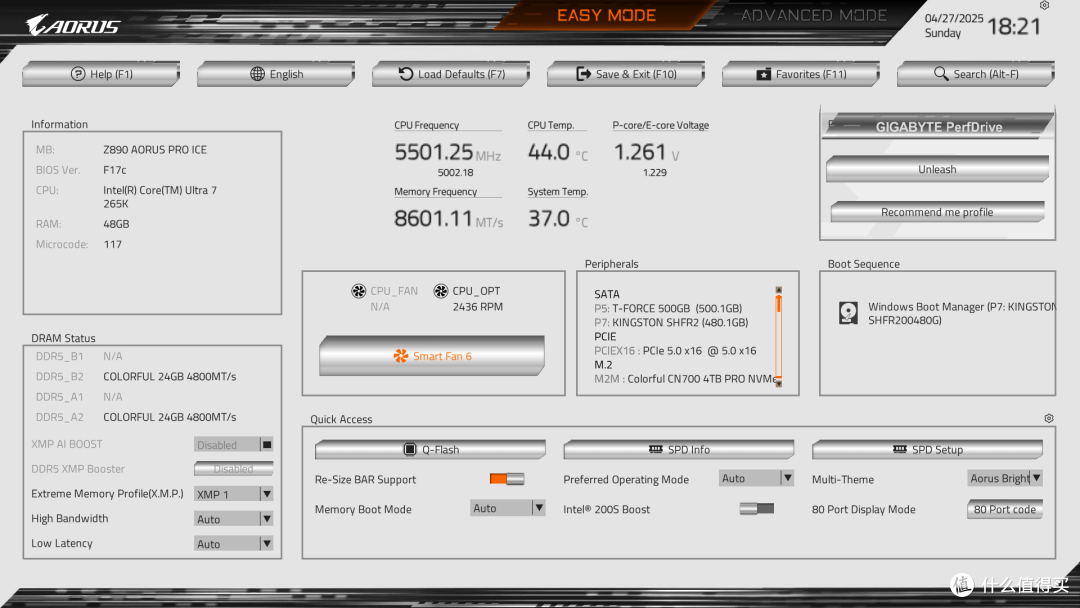Click Load Defaults (F7)
Viewport: 1080px width, 608px height.
[x=451, y=74]
